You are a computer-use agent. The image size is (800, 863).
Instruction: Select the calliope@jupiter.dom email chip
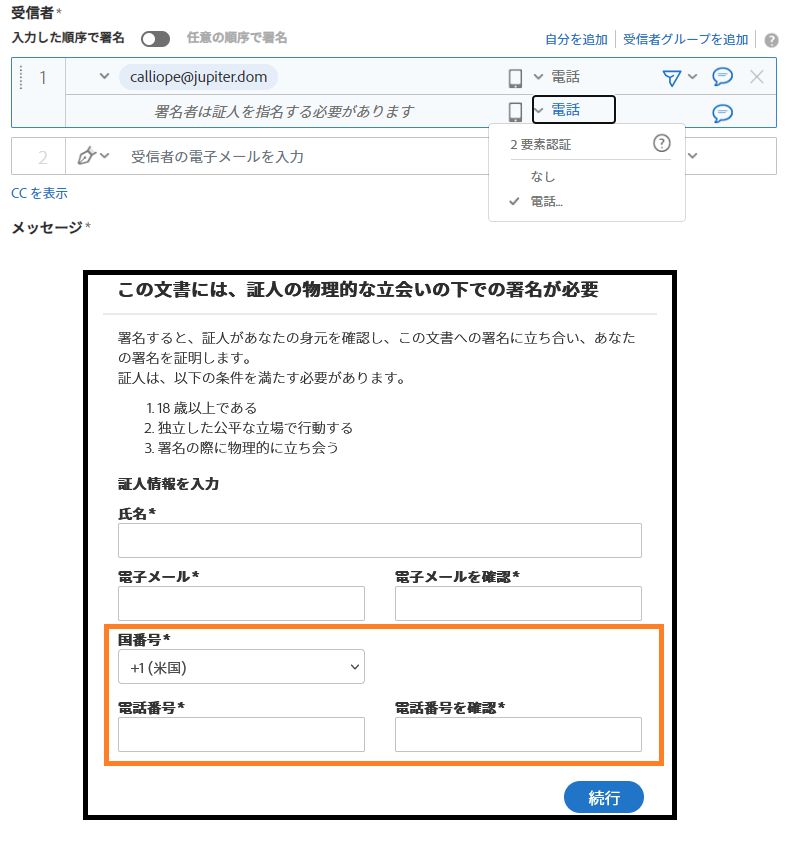199,77
